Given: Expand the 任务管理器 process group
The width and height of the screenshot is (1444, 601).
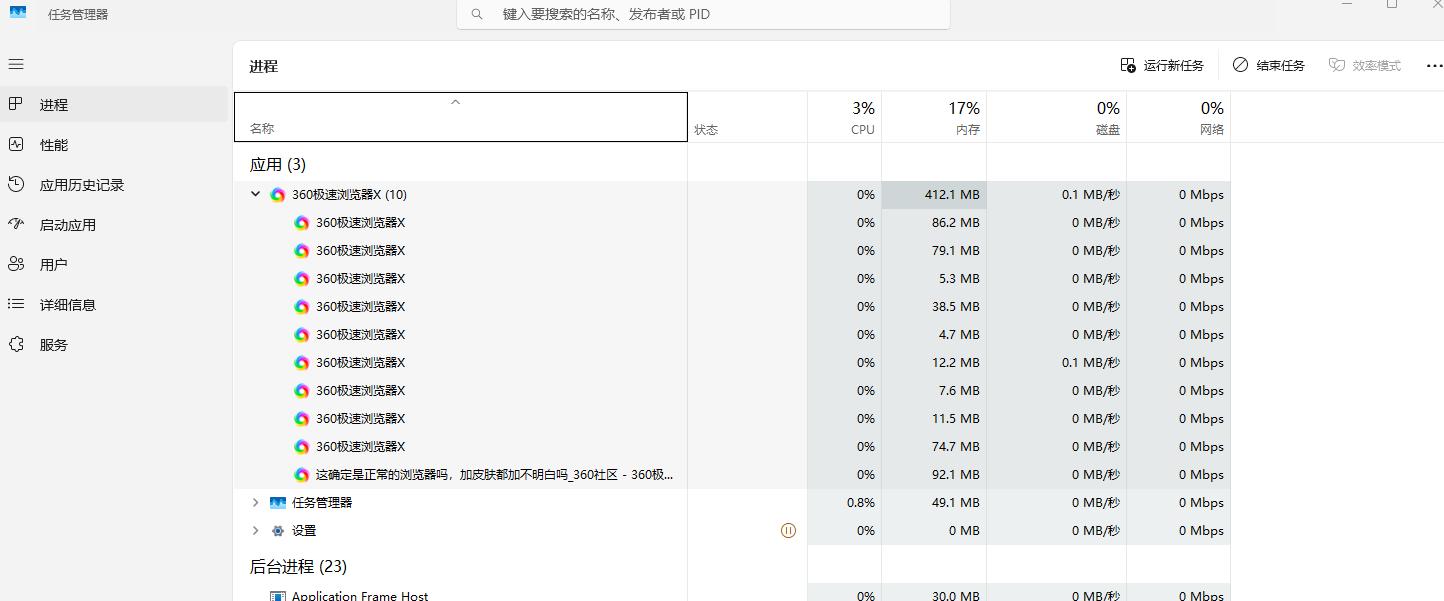Looking at the screenshot, I should click(256, 503).
